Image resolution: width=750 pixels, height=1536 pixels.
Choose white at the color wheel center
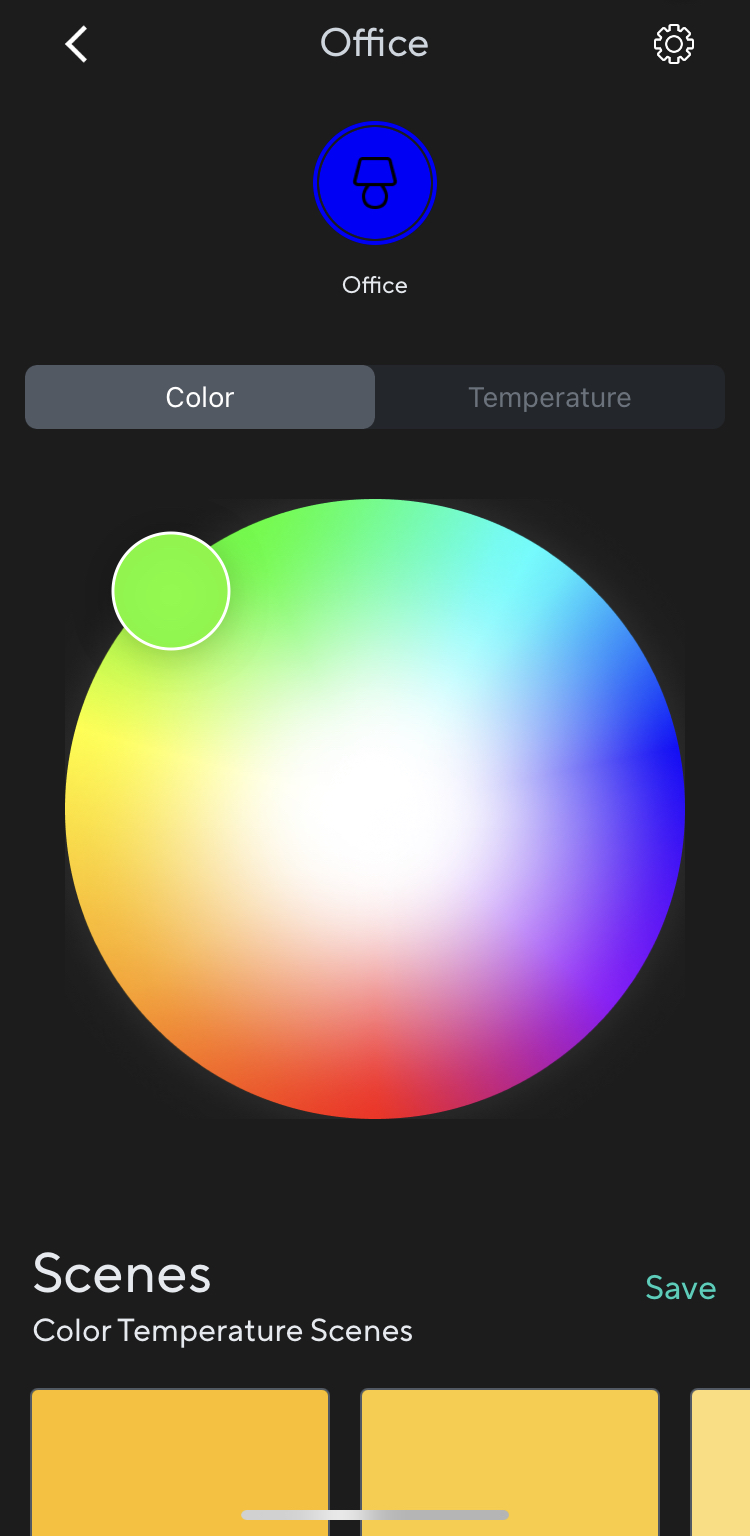pos(375,808)
